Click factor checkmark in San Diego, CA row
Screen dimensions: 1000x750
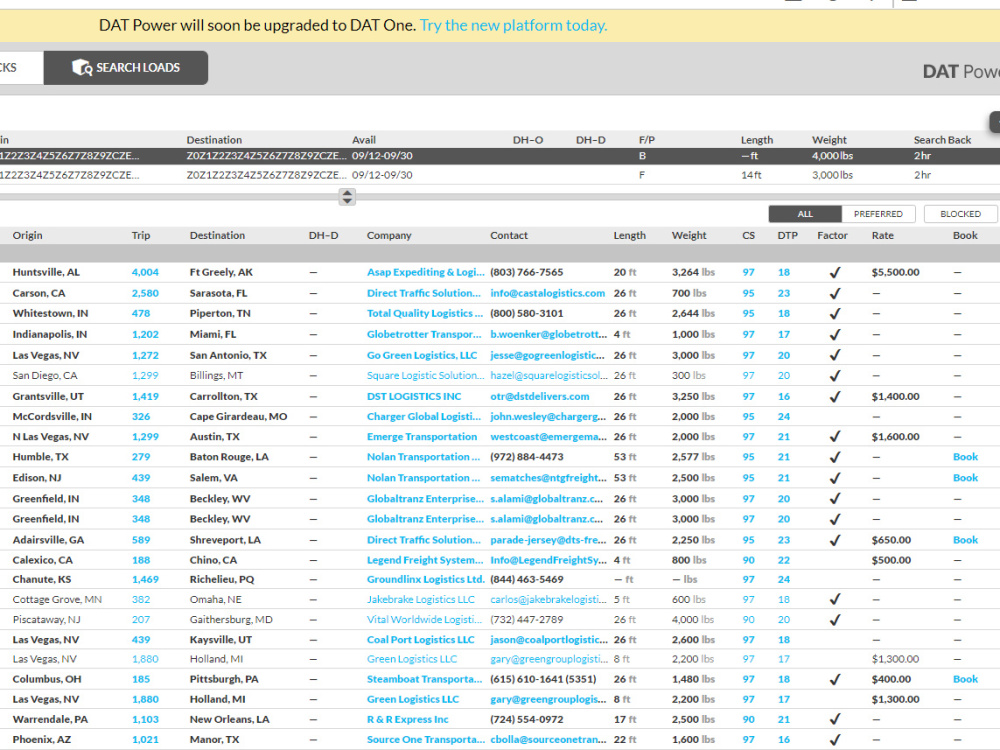[x=835, y=376]
